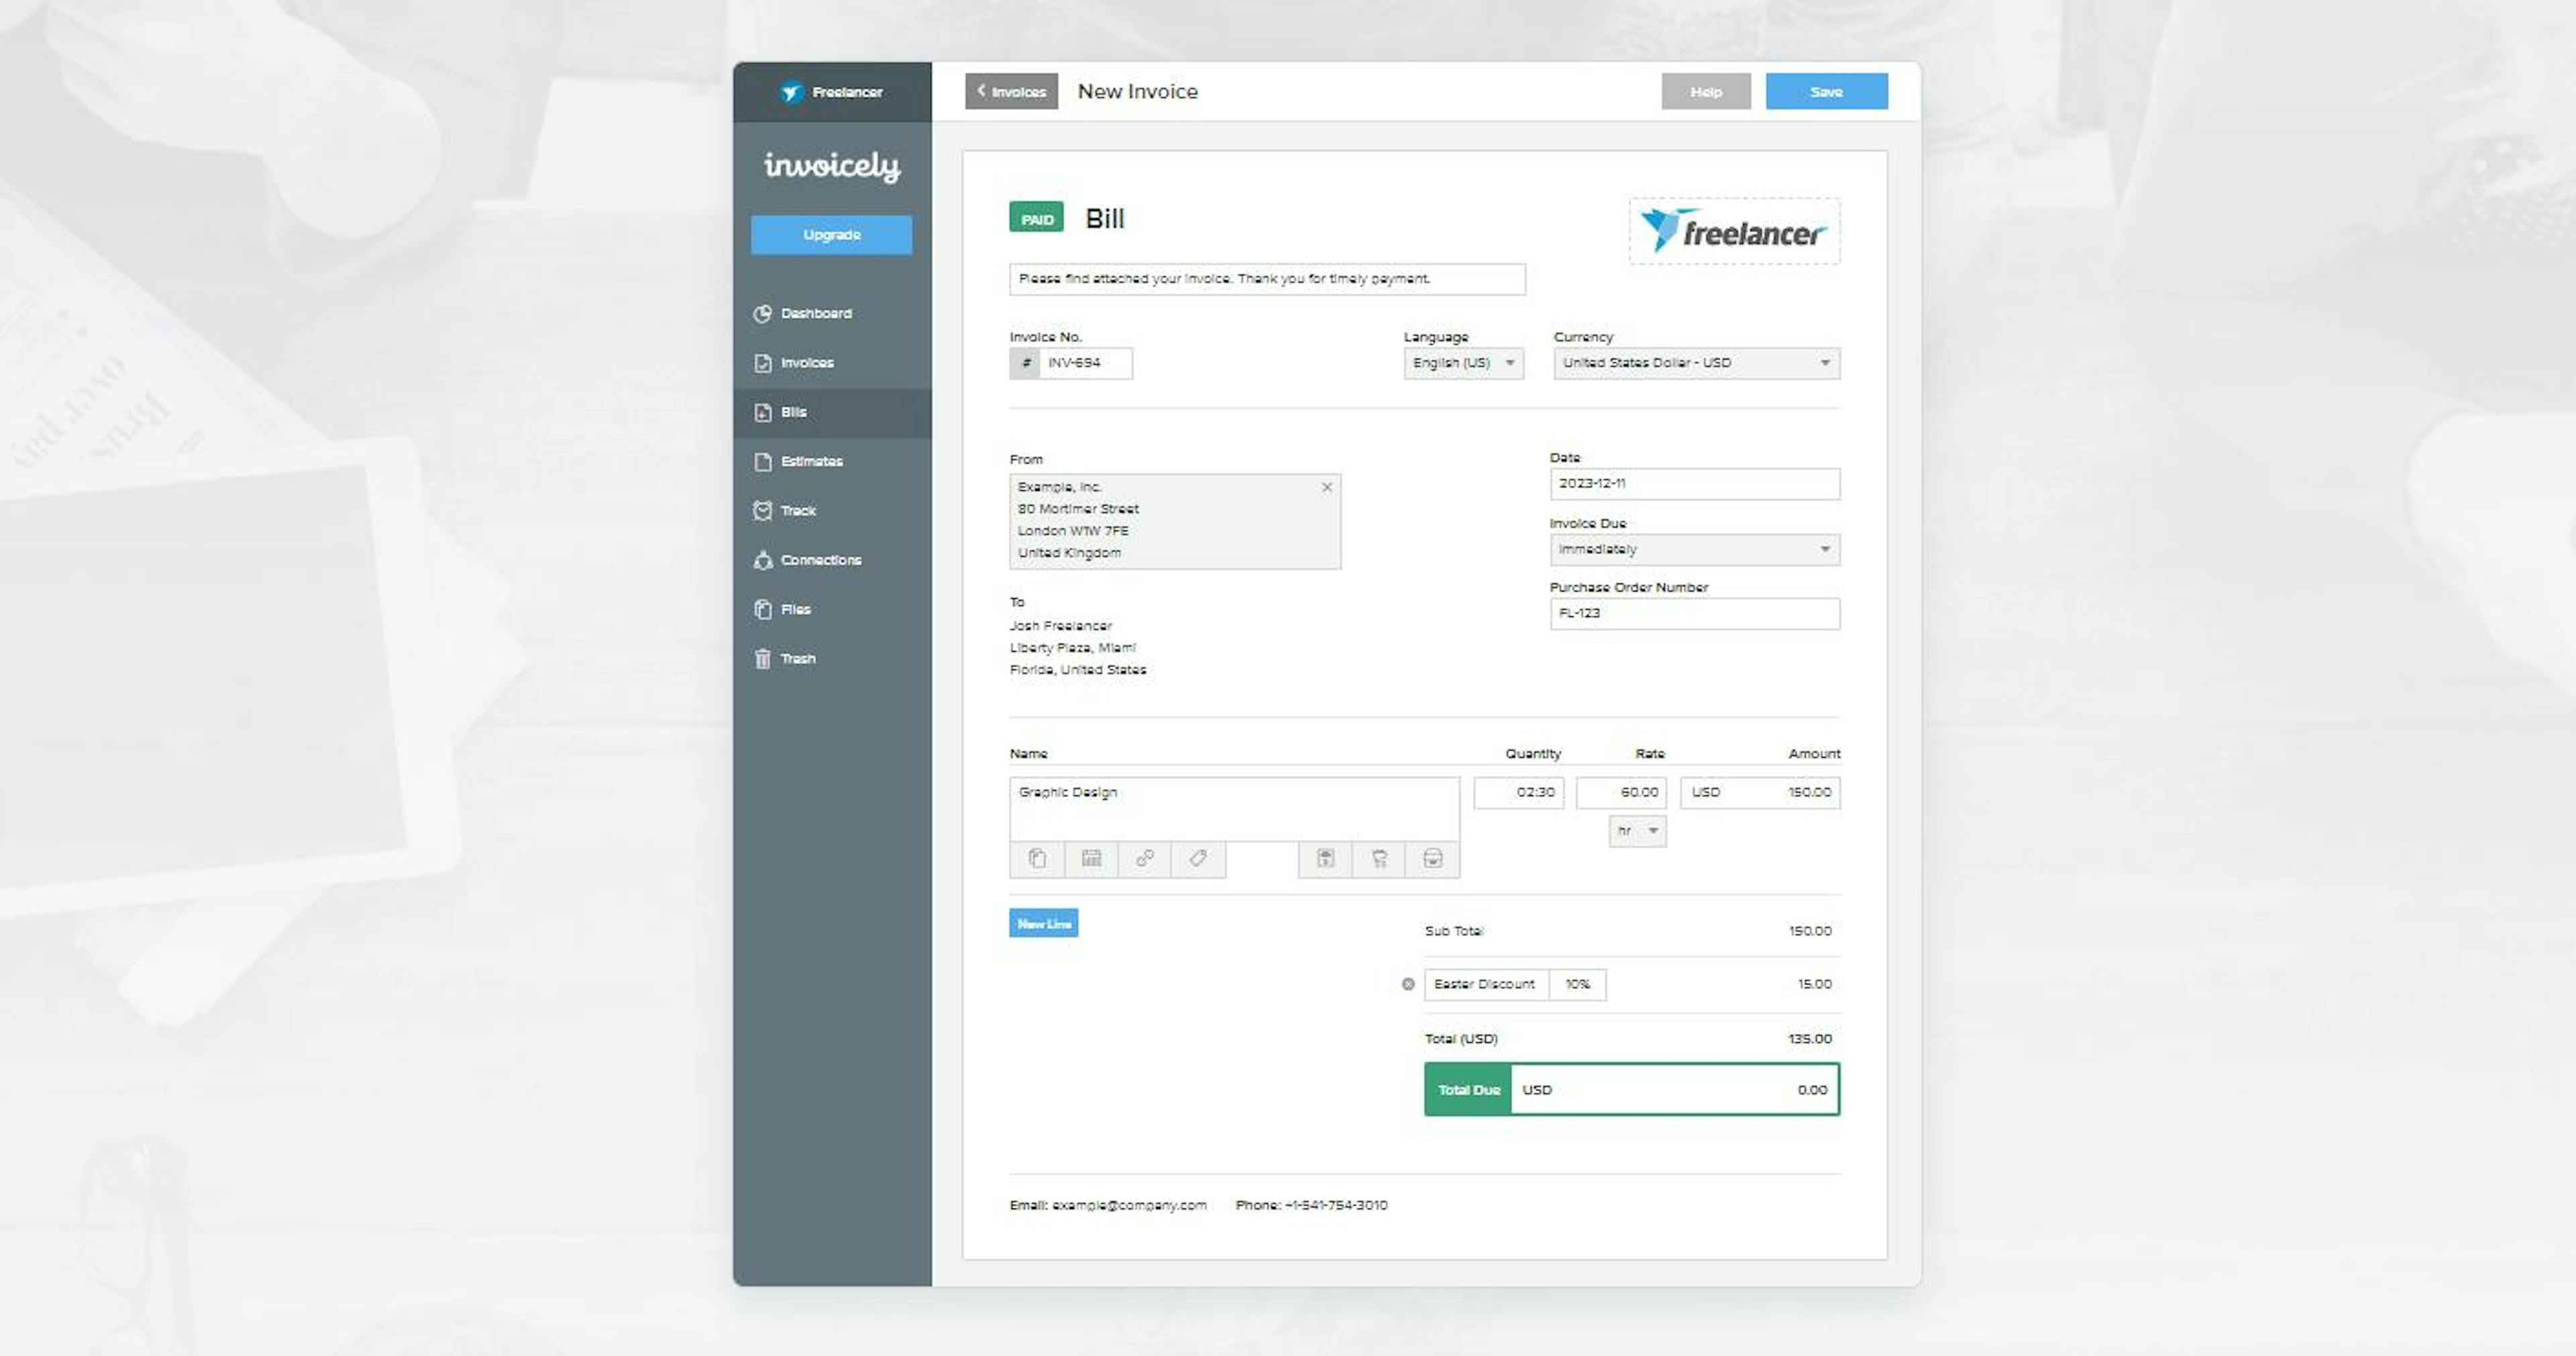This screenshot has width=2576, height=1356.
Task: Edit the Quantity field 02:30
Action: (x=1518, y=793)
